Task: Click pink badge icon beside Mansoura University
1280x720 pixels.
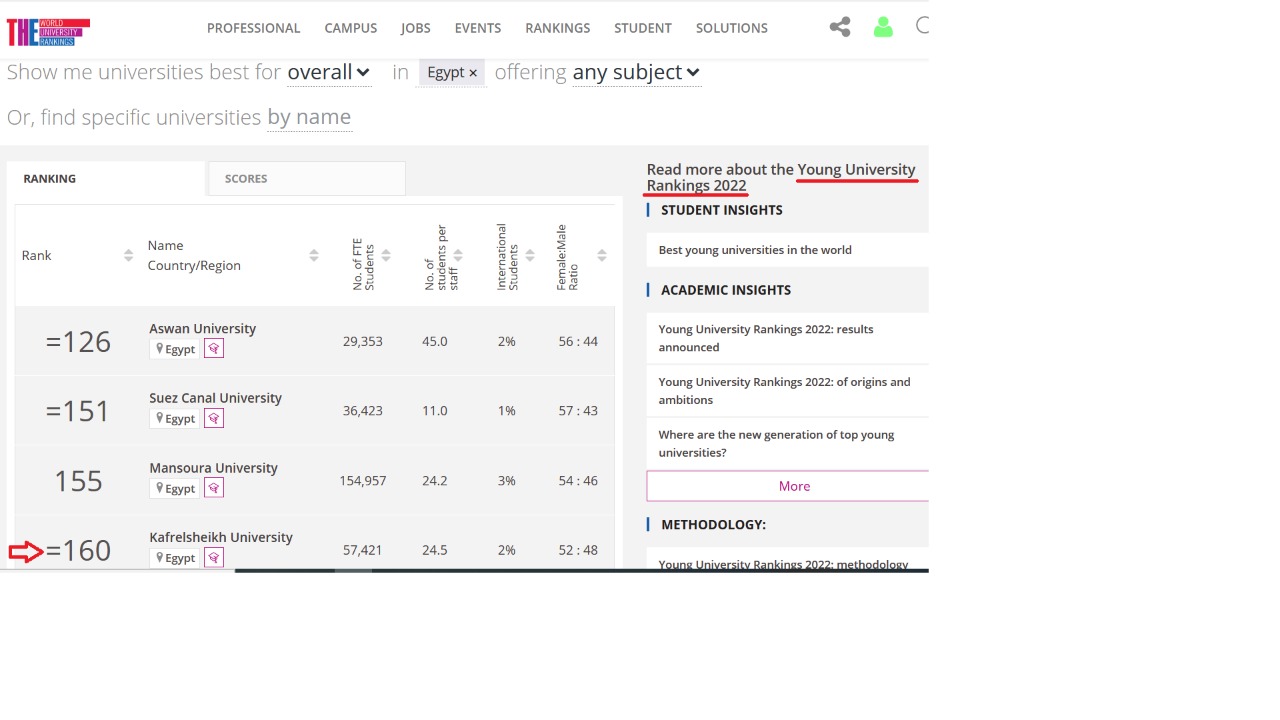Action: 213,488
